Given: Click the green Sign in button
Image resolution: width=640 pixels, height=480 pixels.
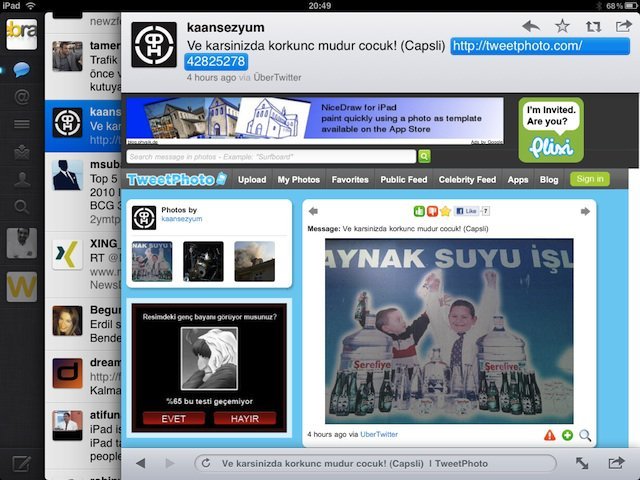Looking at the screenshot, I should [x=589, y=179].
